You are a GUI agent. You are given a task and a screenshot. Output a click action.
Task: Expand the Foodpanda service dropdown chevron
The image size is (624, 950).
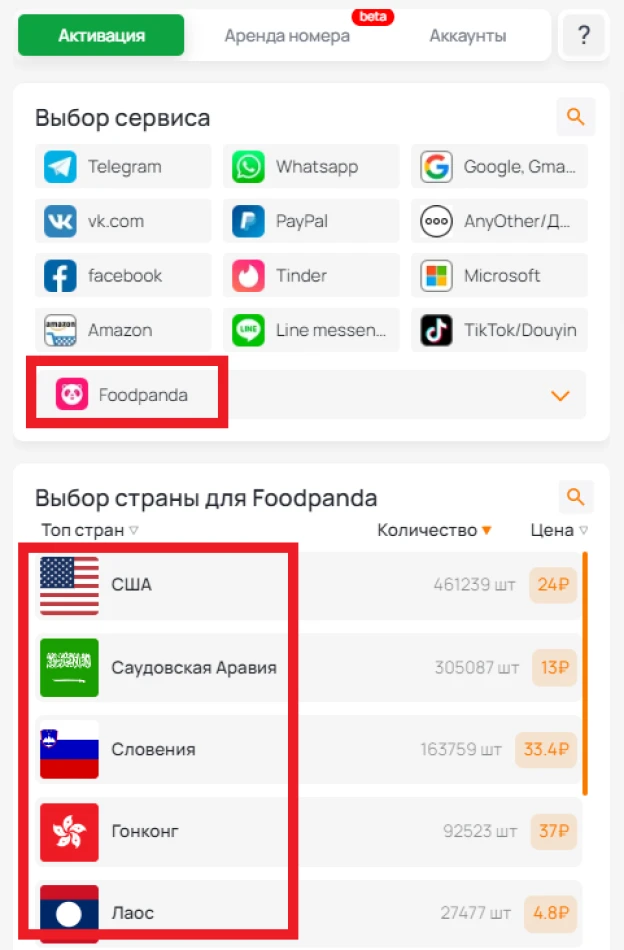pyautogui.click(x=560, y=396)
